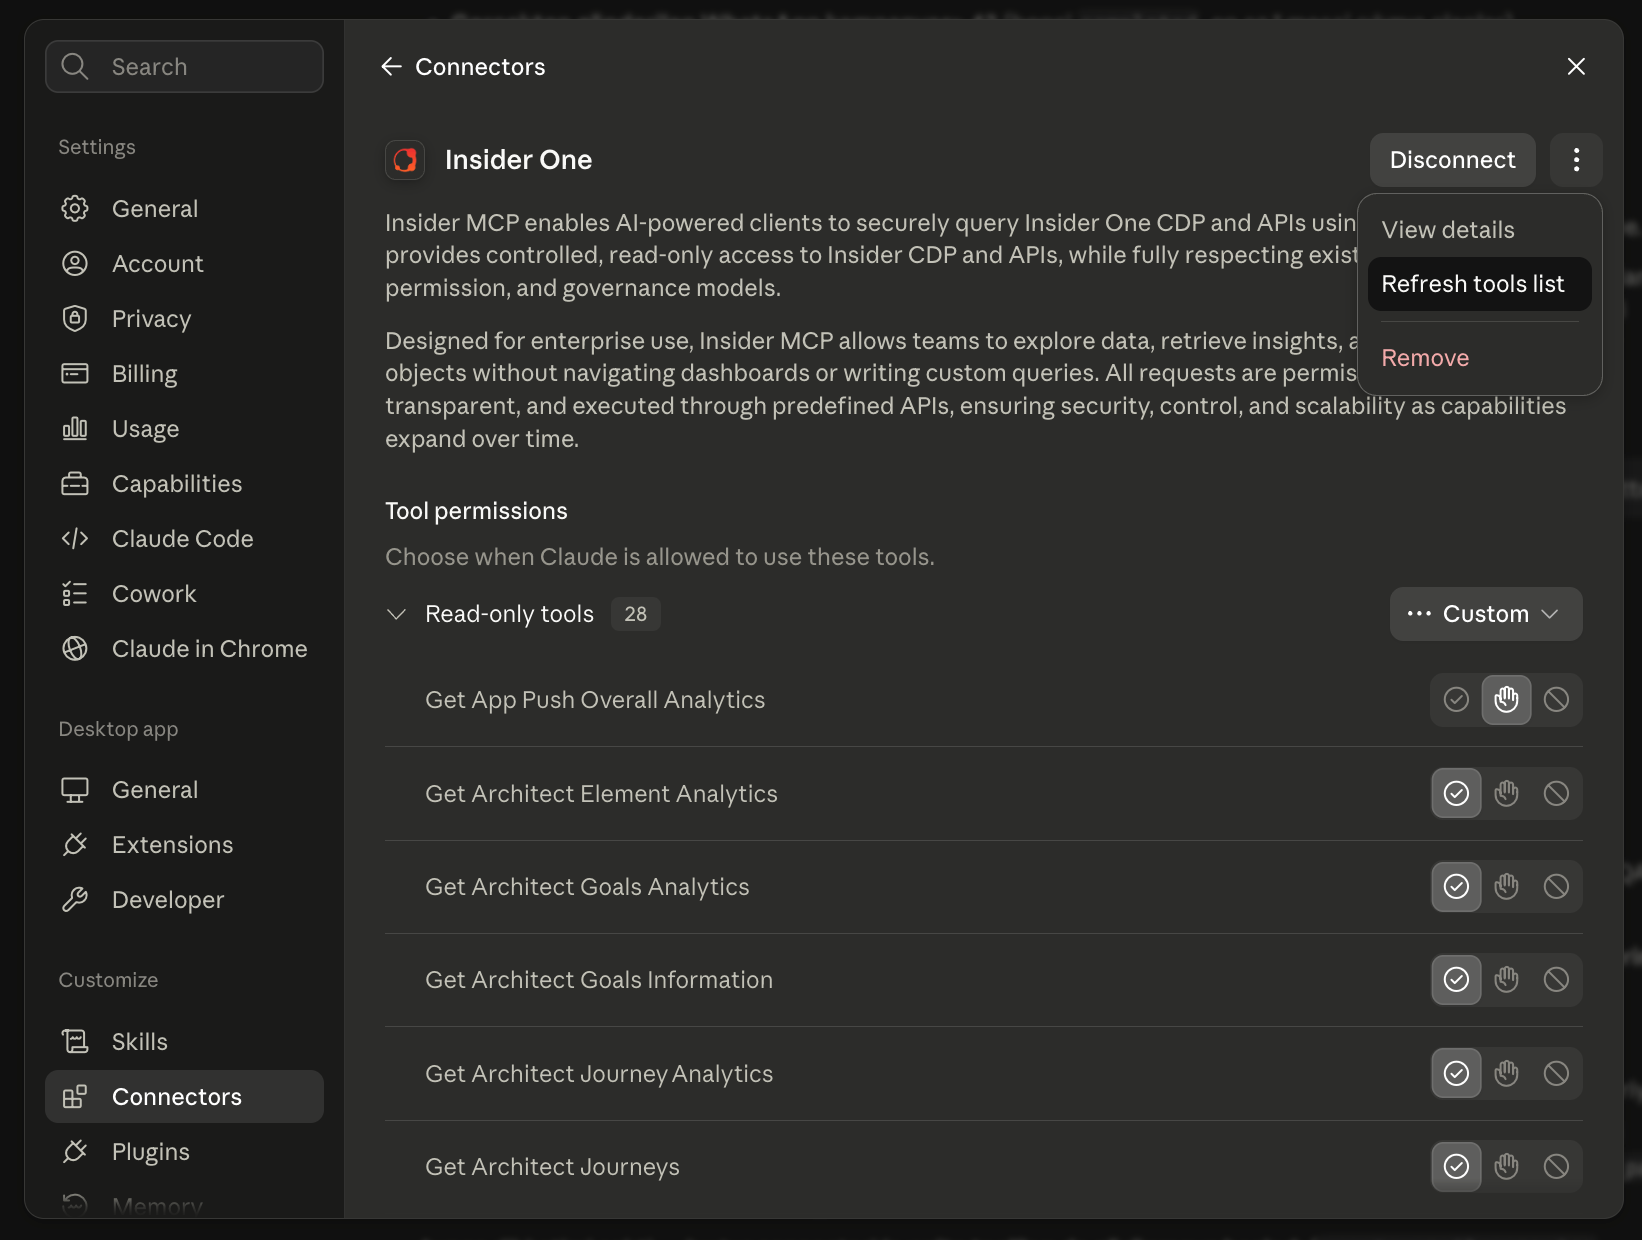Viewport: 1642px width, 1240px height.
Task: Click the Tool permissions heading
Action: pyautogui.click(x=476, y=510)
